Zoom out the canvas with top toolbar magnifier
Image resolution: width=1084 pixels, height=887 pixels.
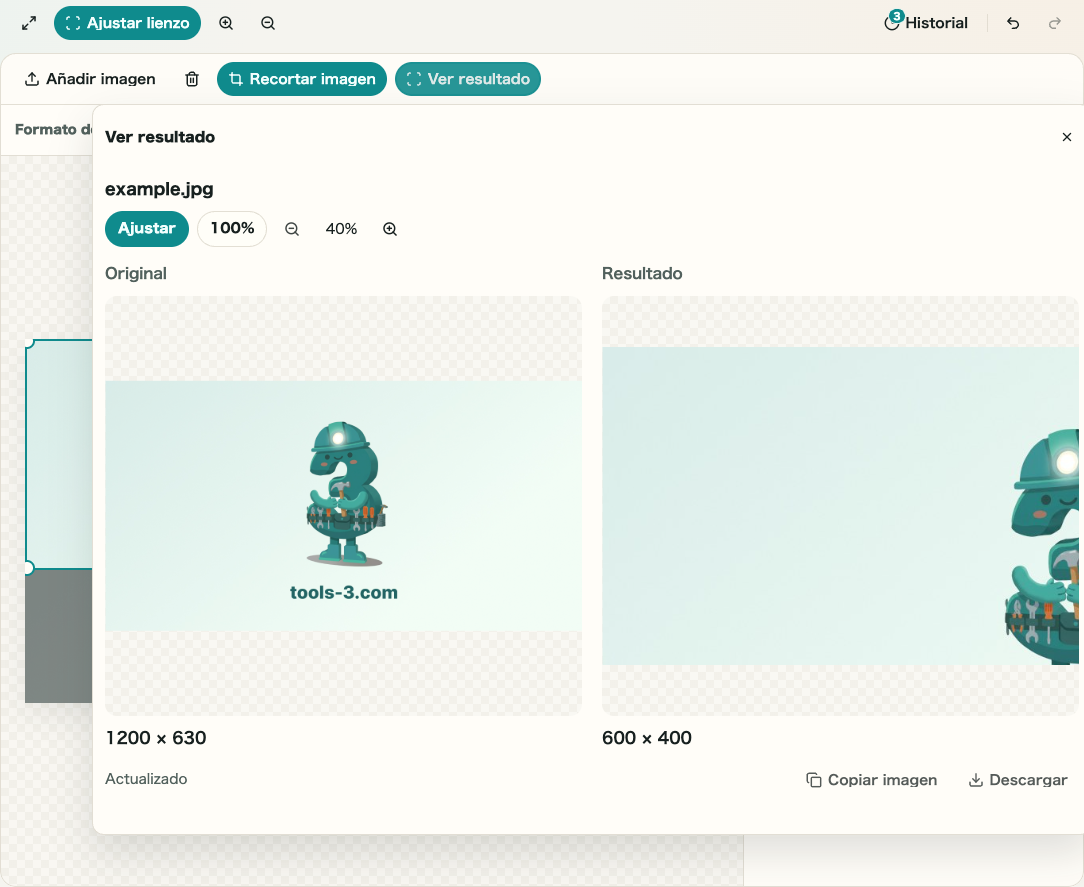268,24
